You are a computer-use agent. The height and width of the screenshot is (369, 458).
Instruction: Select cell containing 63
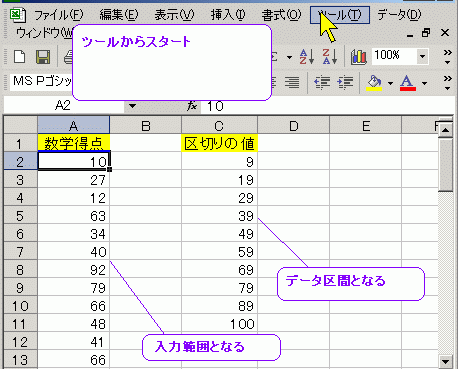(x=73, y=216)
